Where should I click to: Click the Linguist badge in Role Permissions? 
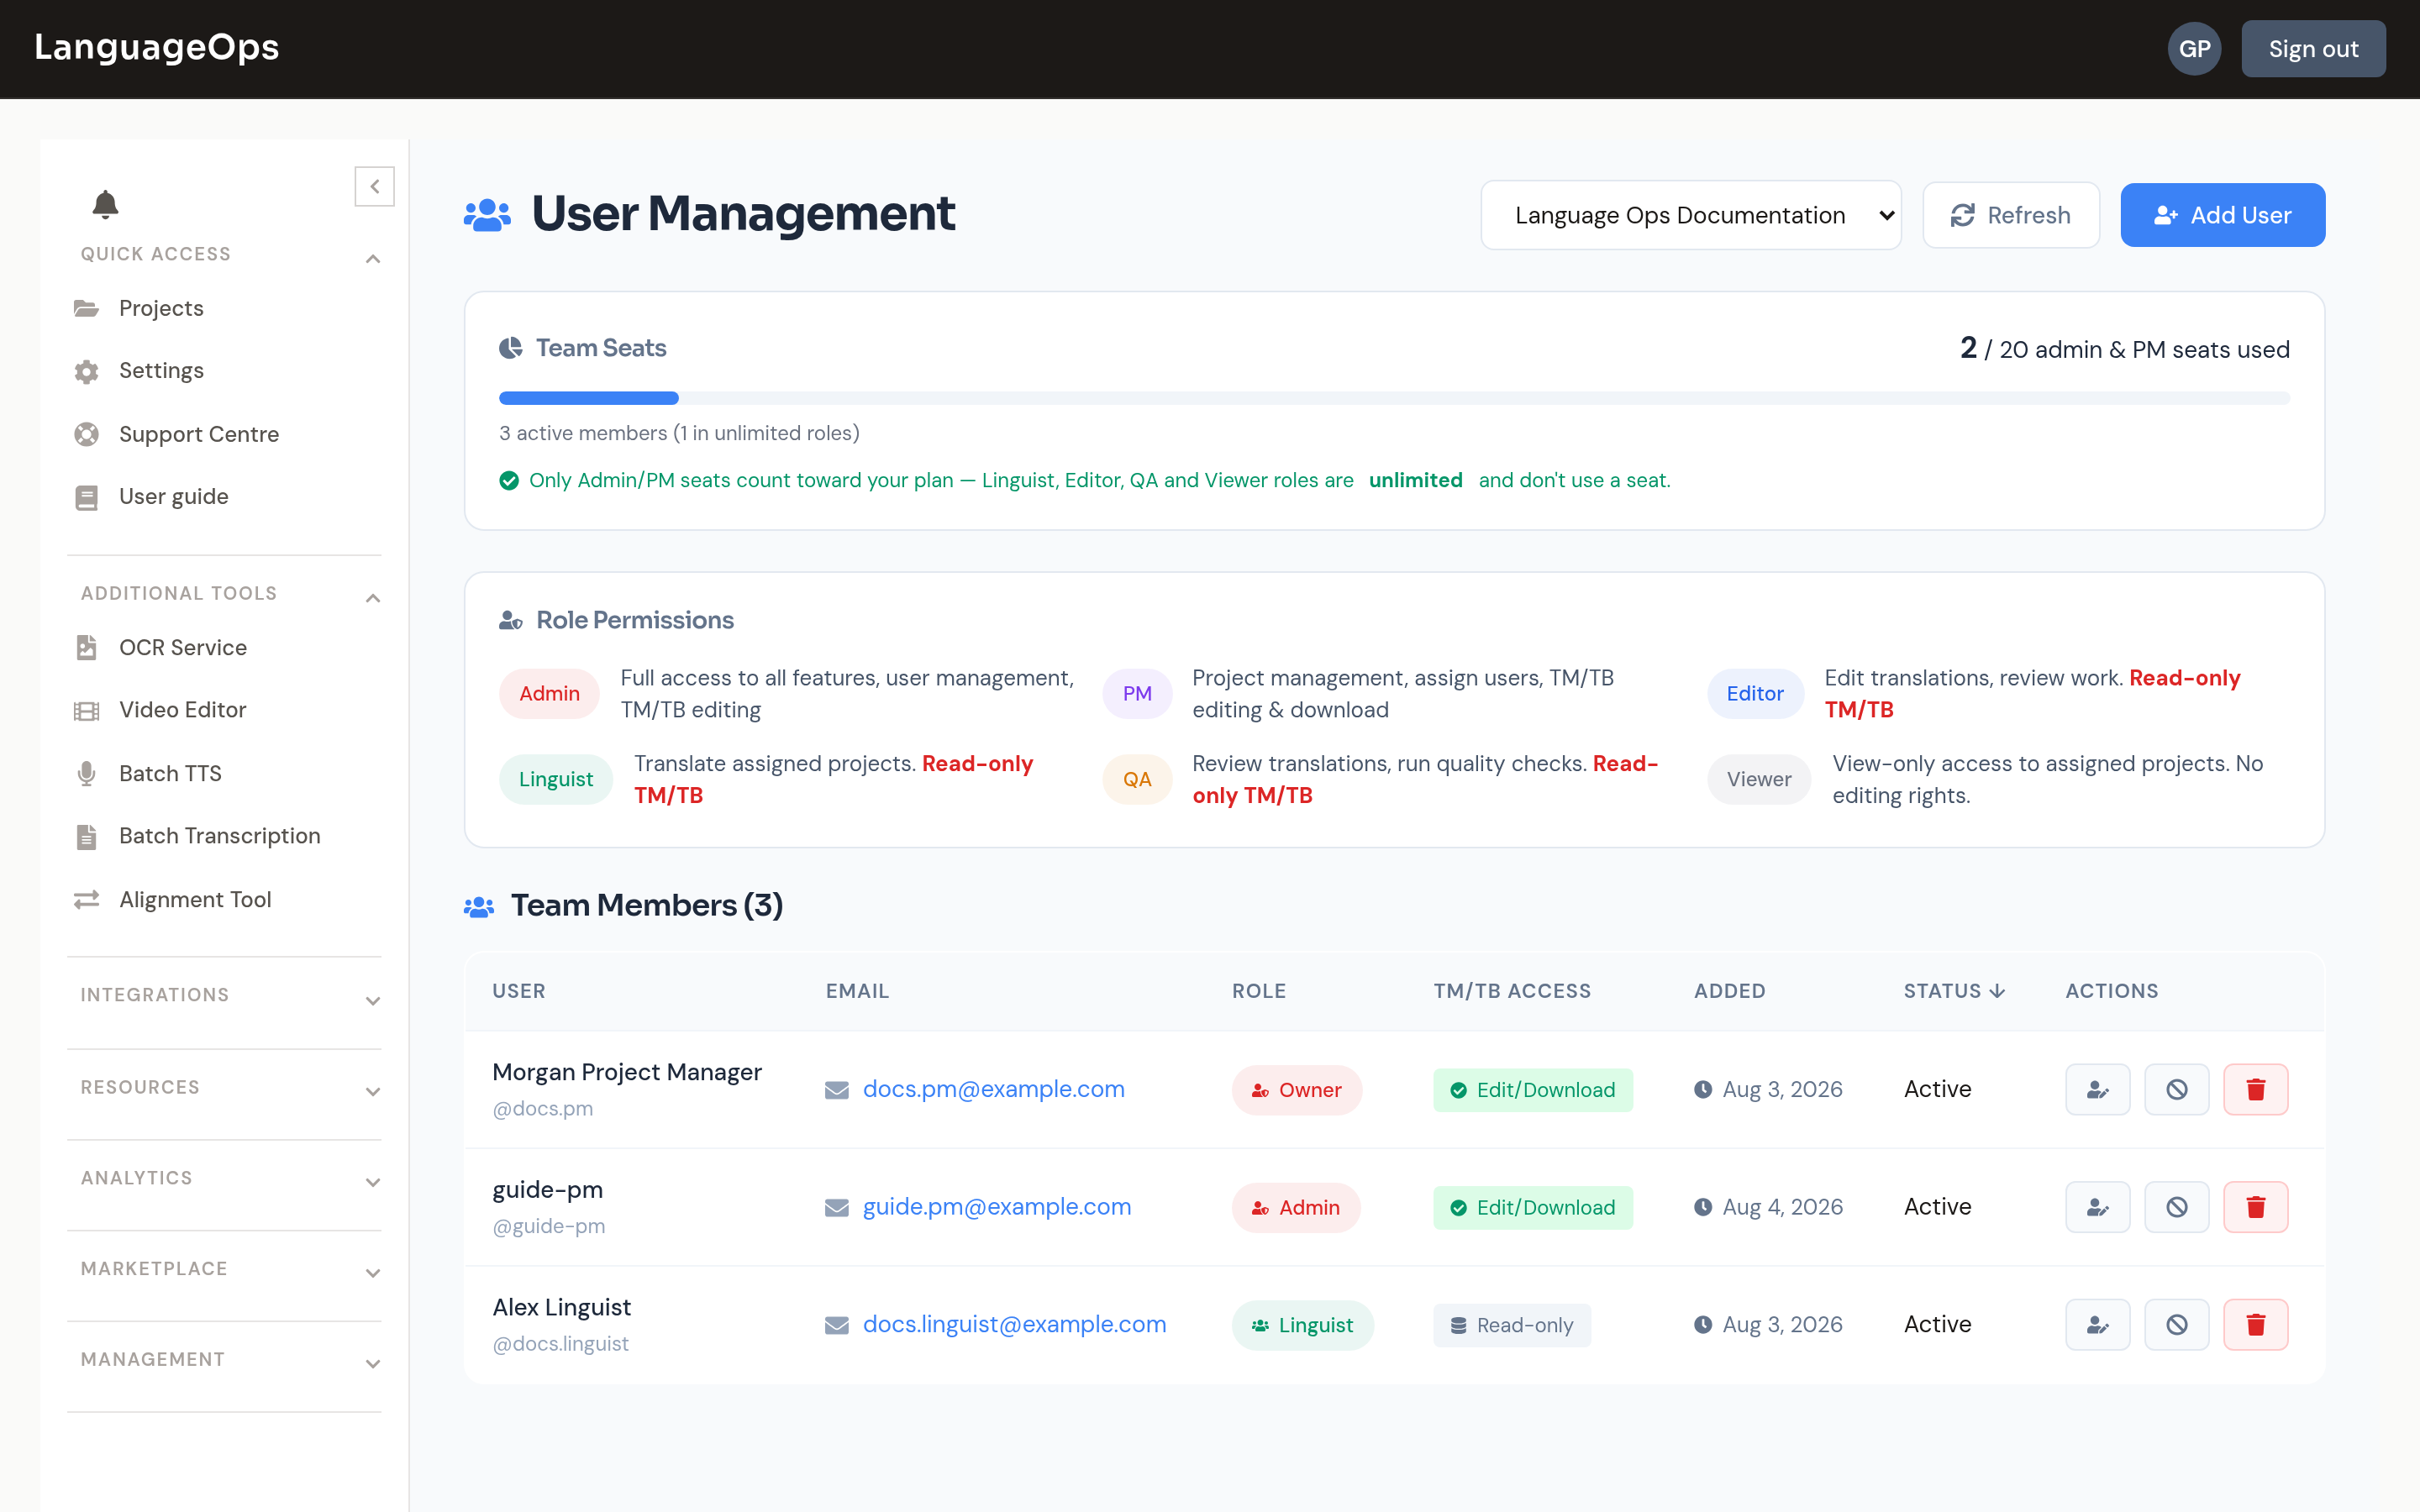tap(555, 780)
